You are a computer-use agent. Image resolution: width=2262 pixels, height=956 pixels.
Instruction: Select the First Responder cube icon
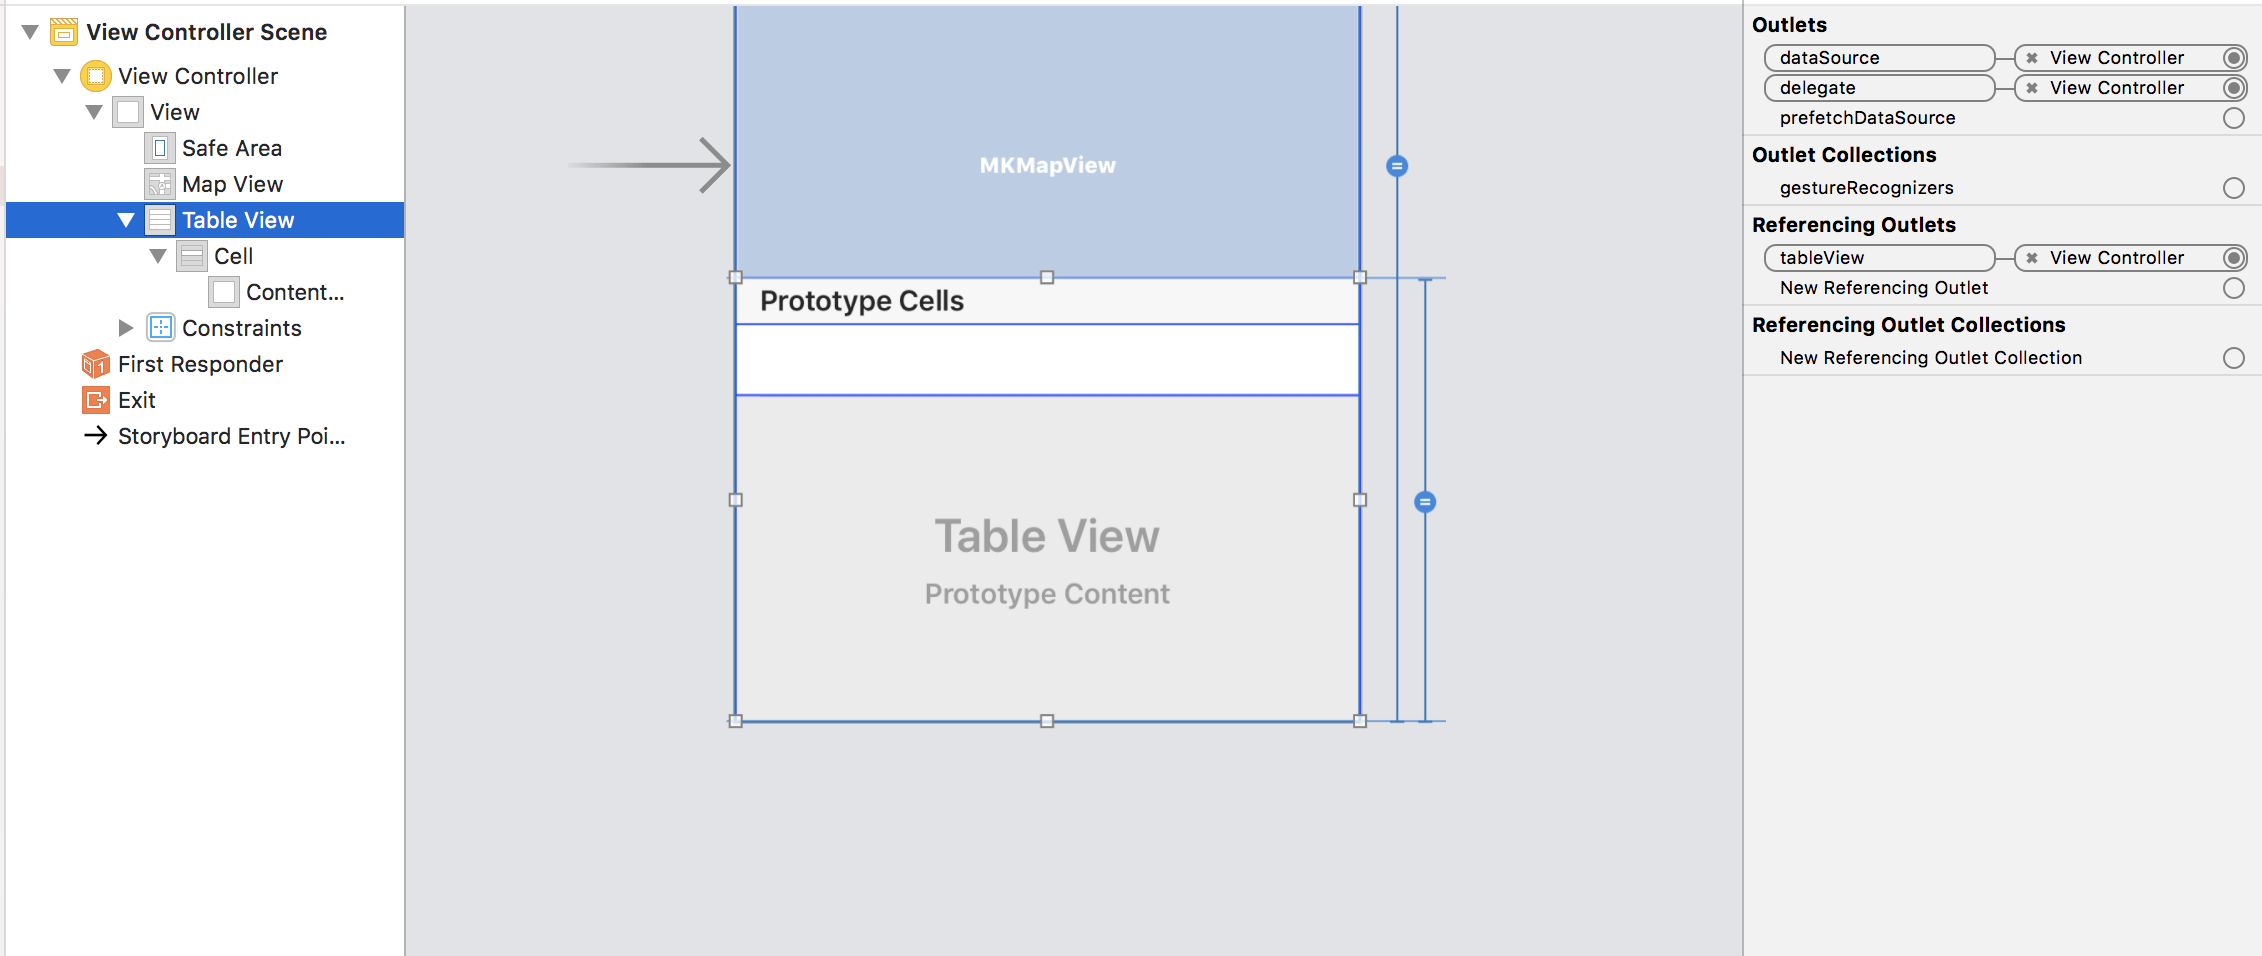tap(95, 364)
